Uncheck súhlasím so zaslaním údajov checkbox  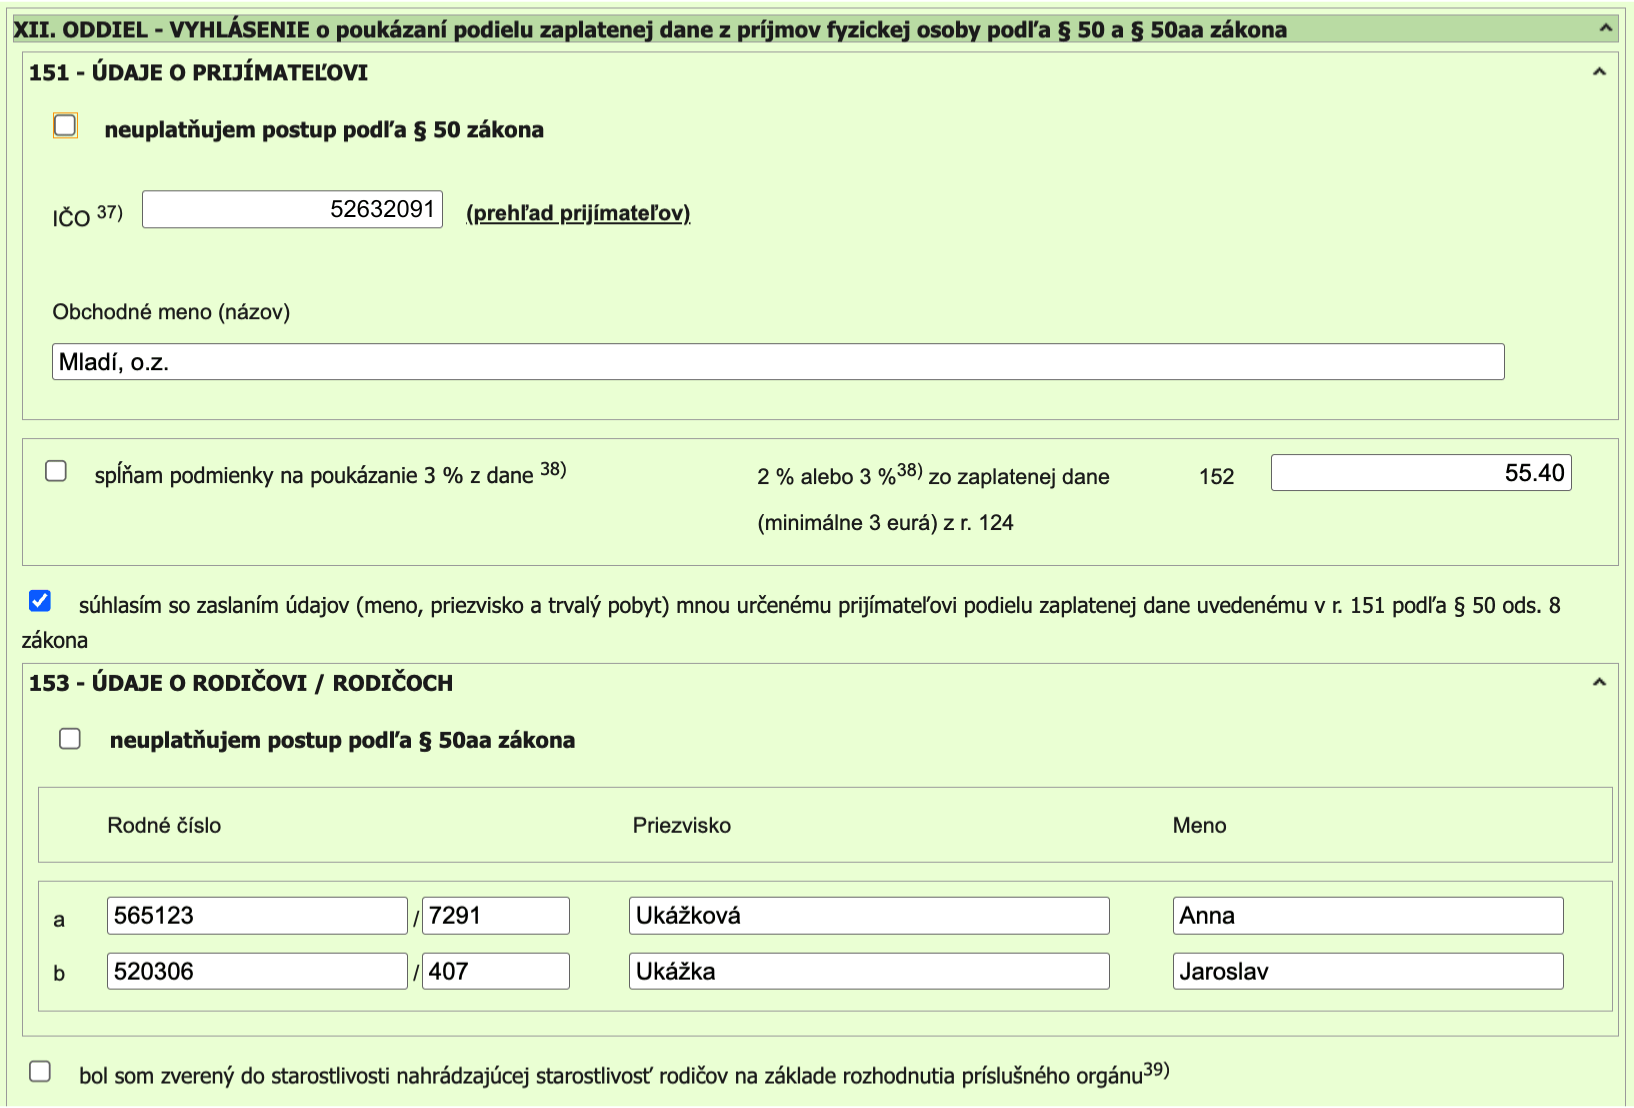[x=40, y=601]
